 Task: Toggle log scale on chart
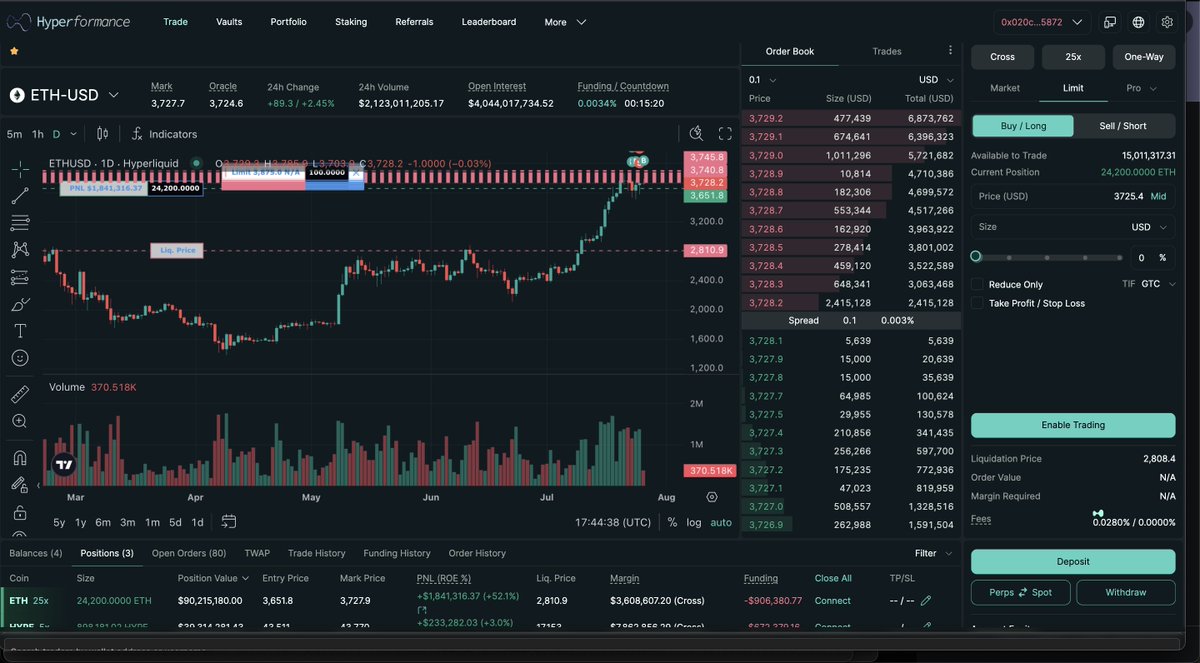tap(694, 522)
